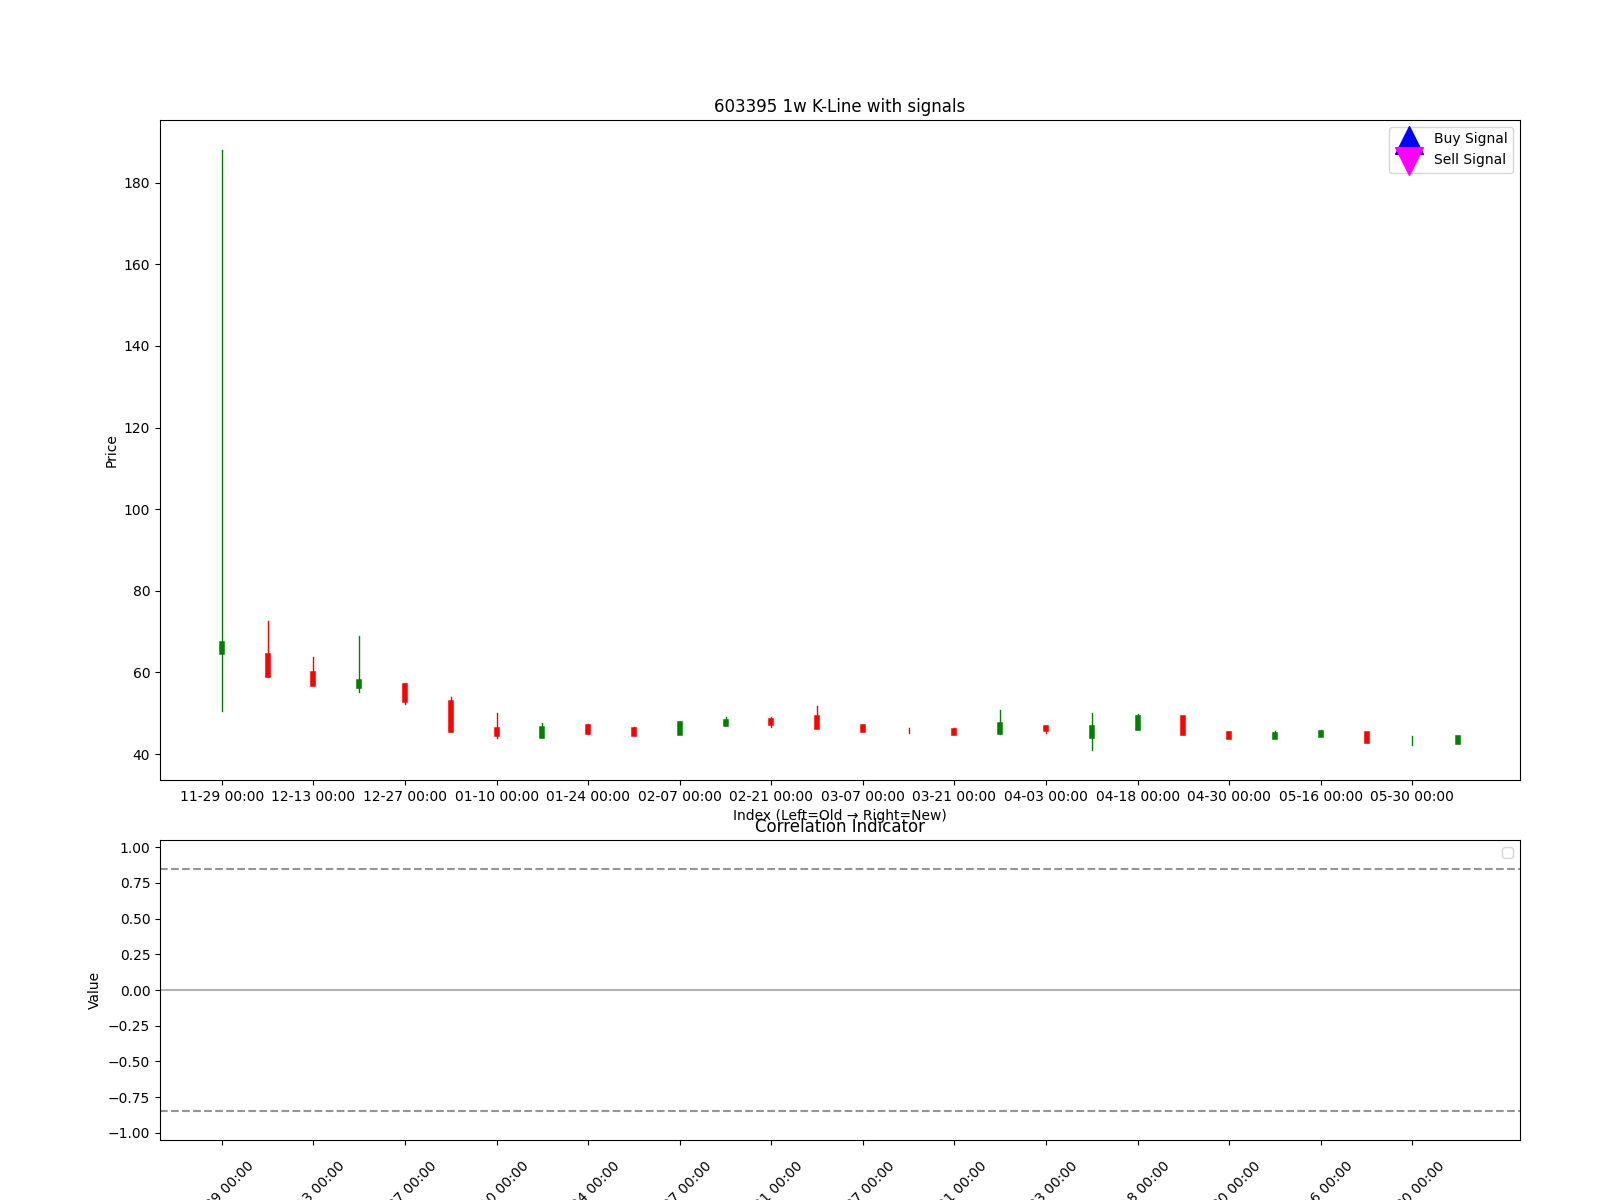
Task: Click the '603395 1w K-Line with signals' title
Action: pos(839,106)
